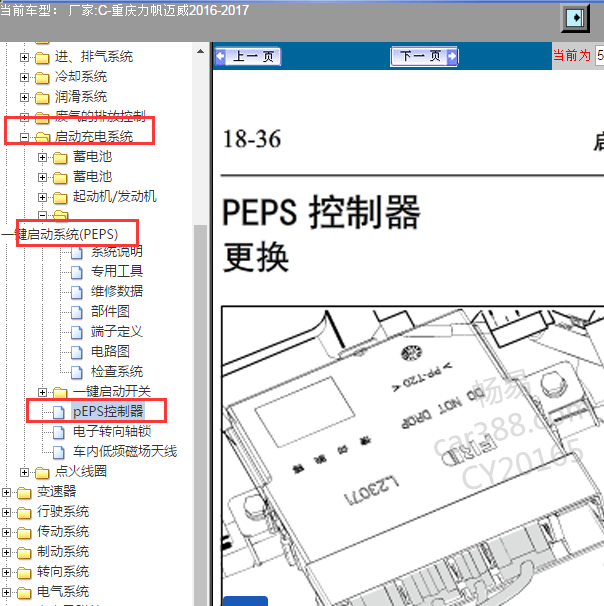Click the 维修数据 page icon

(x=77, y=293)
